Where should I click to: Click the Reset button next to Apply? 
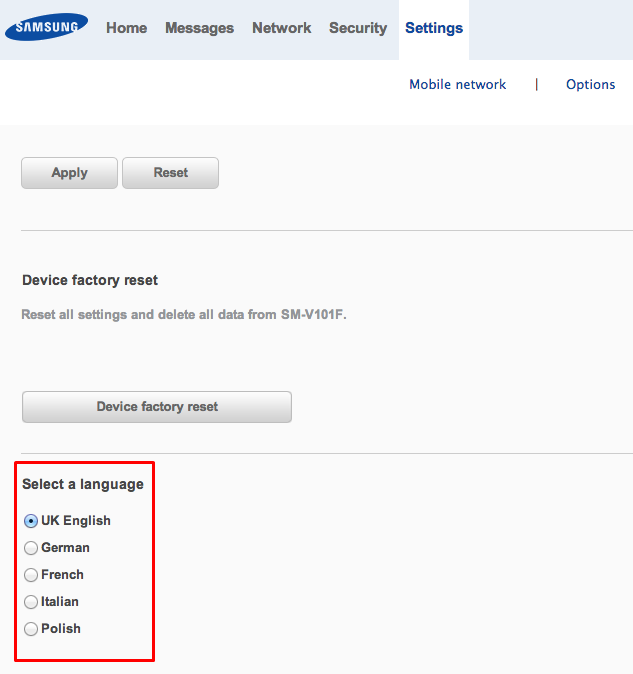point(171,173)
